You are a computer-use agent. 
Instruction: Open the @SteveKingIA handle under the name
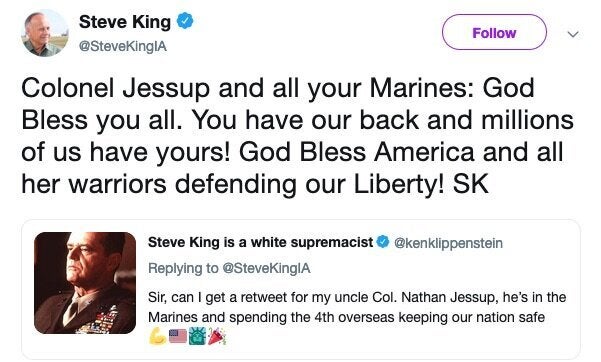click(x=123, y=46)
